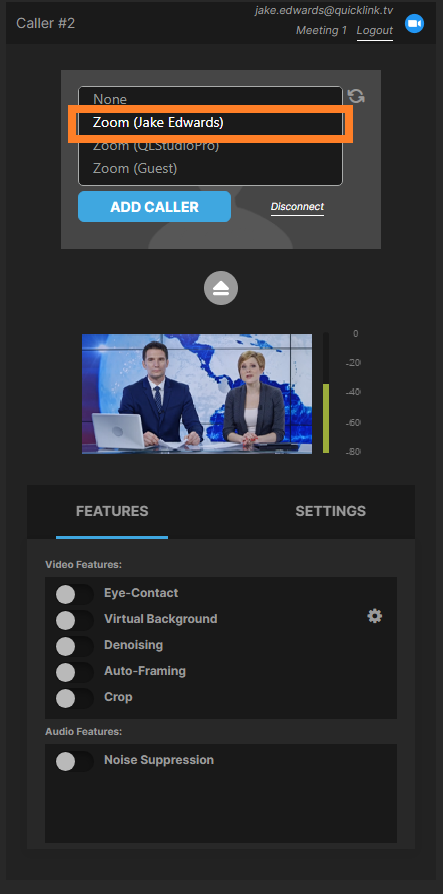Toggle the Crop switch
This screenshot has height=894, width=443.
tap(75, 698)
